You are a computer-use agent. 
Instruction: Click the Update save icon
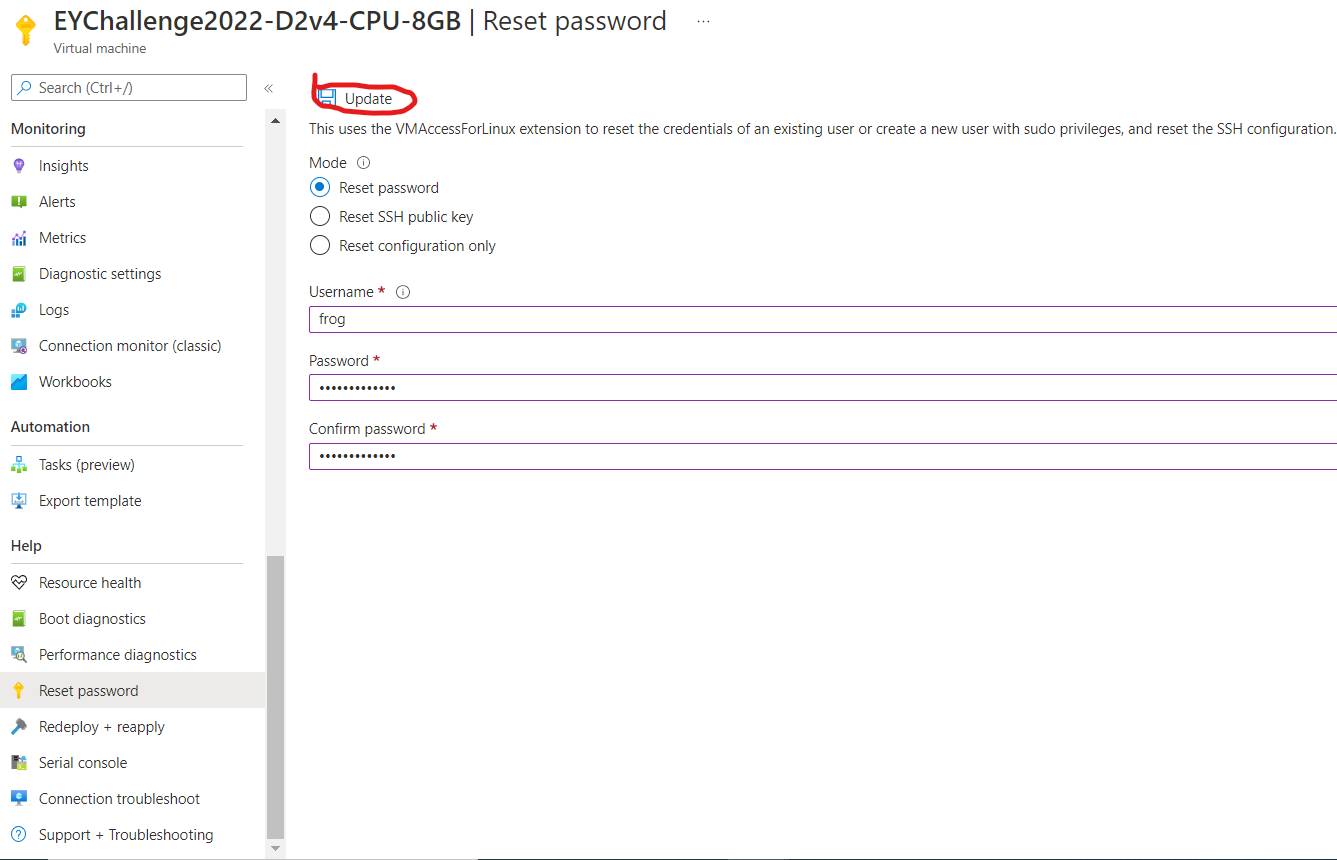(327, 98)
